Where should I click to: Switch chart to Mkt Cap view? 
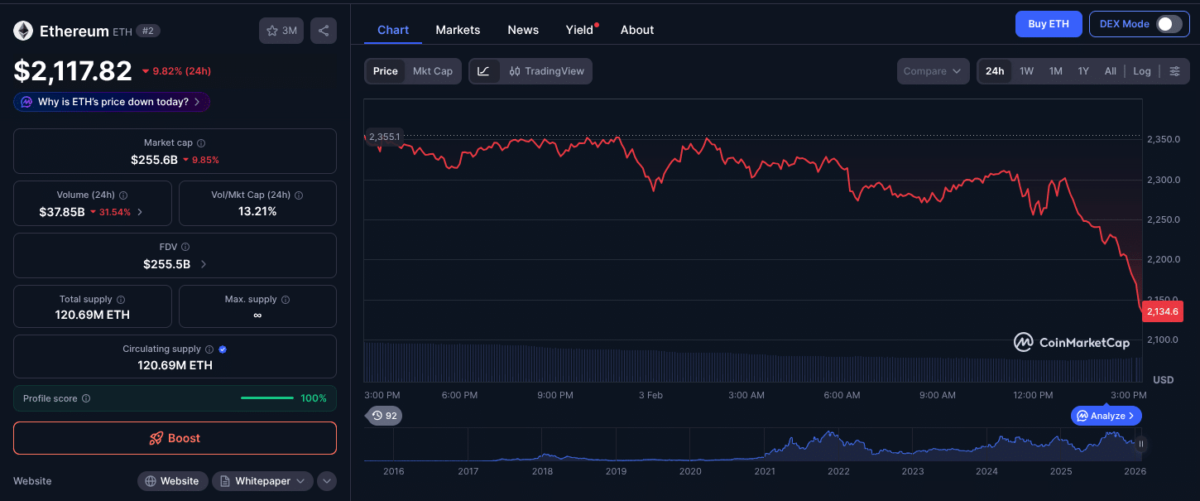(433, 71)
